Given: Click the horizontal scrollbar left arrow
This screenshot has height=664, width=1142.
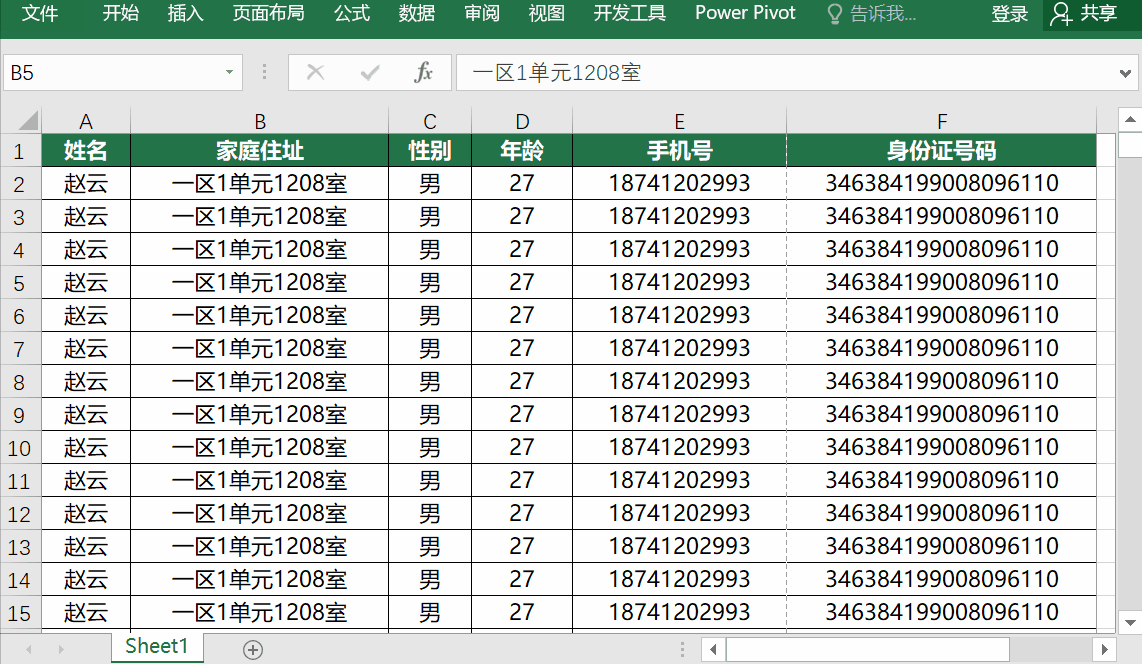Looking at the screenshot, I should (712, 649).
